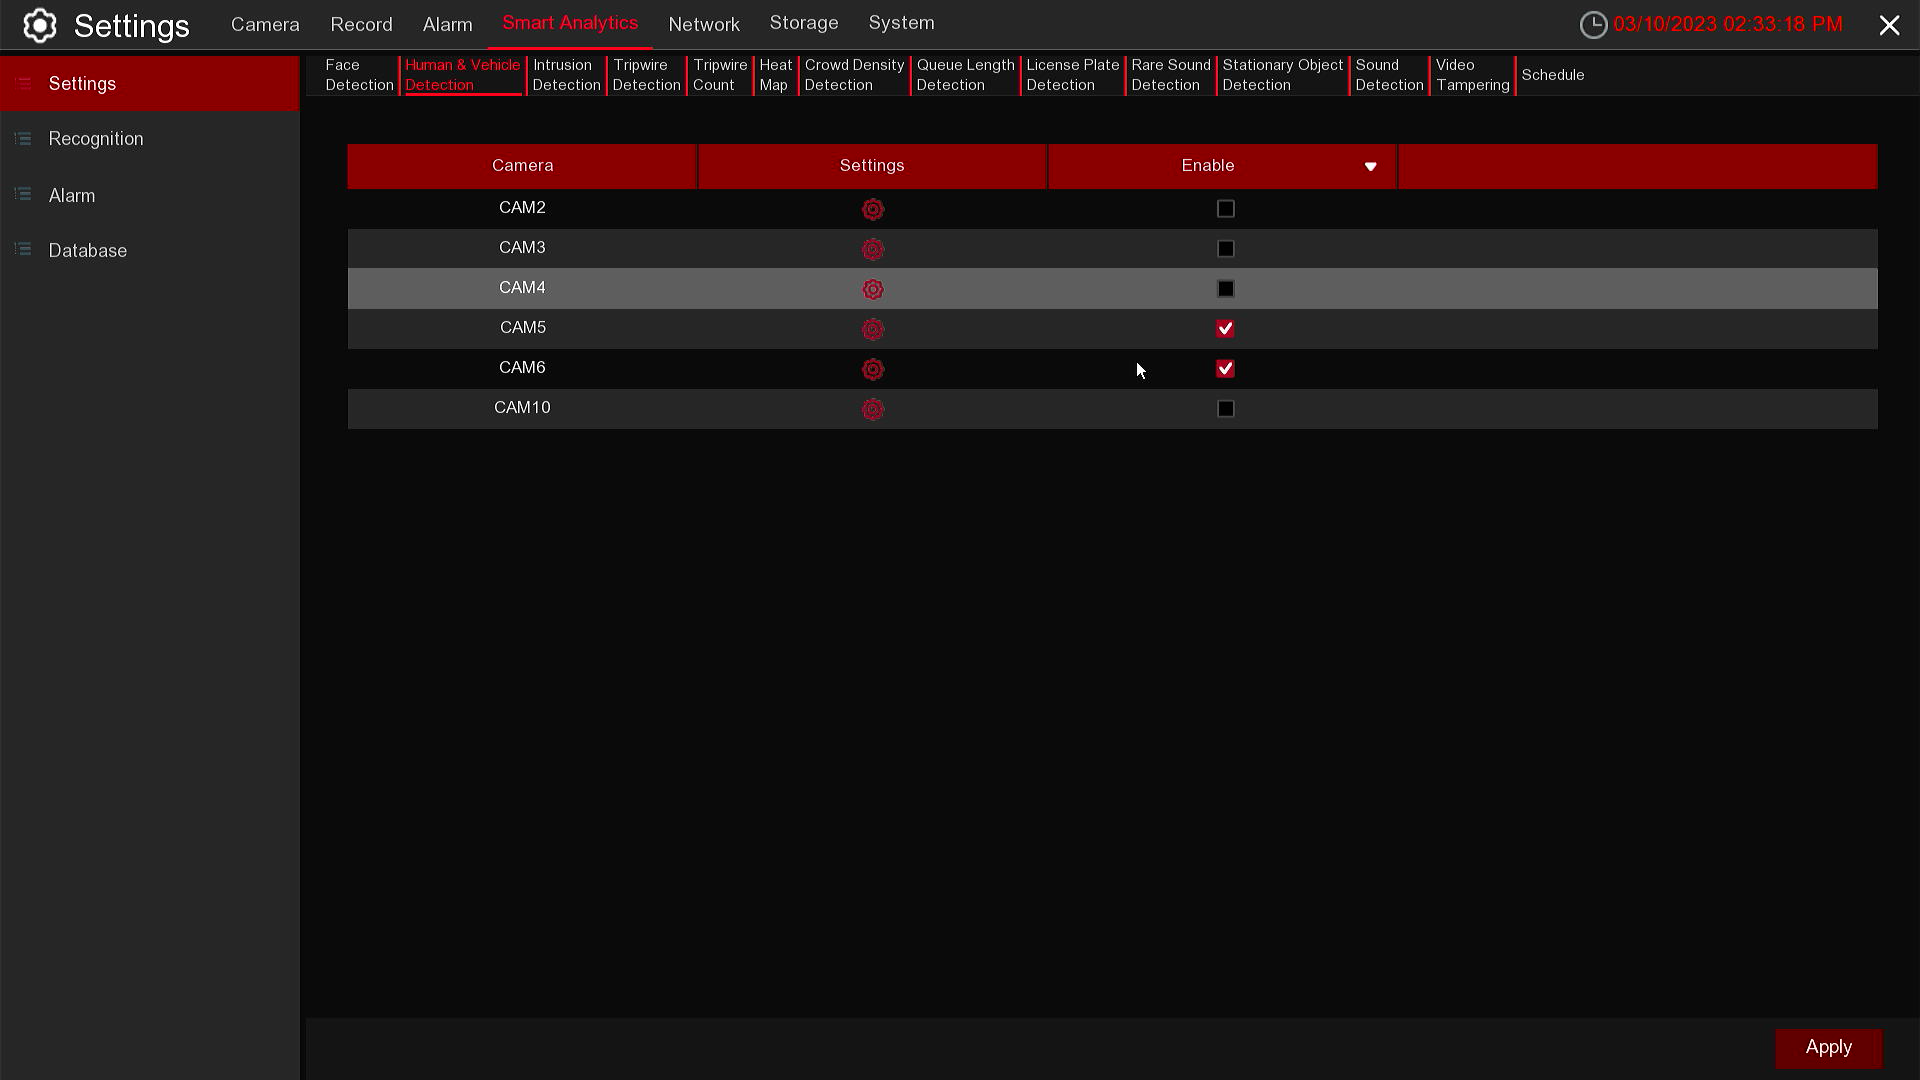Open CAM10 settings gear icon
The image size is (1920, 1080).
(872, 409)
